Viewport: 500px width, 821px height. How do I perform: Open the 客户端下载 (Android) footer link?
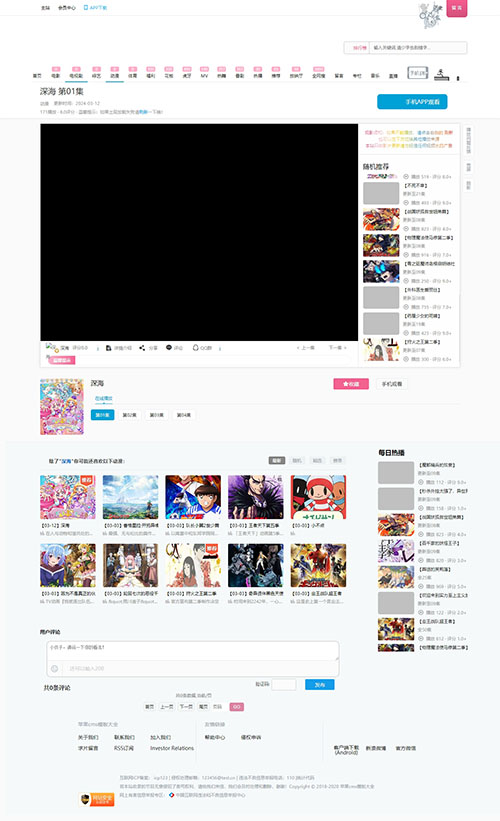[346, 750]
